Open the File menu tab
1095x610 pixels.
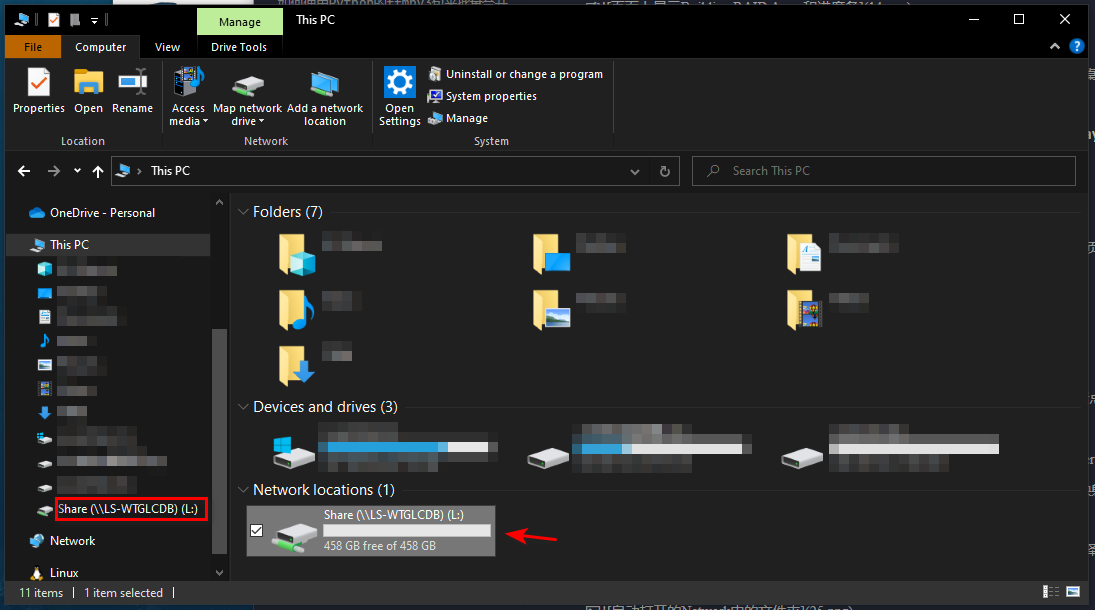[33, 47]
